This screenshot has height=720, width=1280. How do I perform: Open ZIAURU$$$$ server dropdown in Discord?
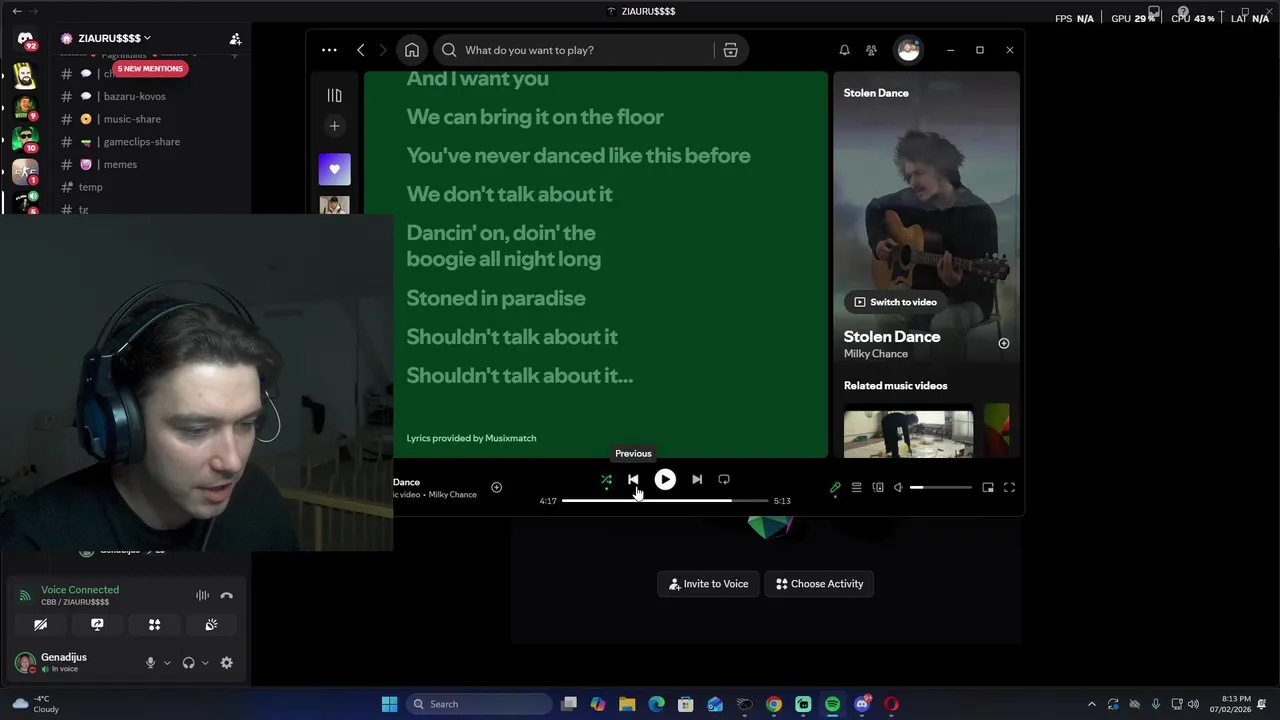click(114, 38)
